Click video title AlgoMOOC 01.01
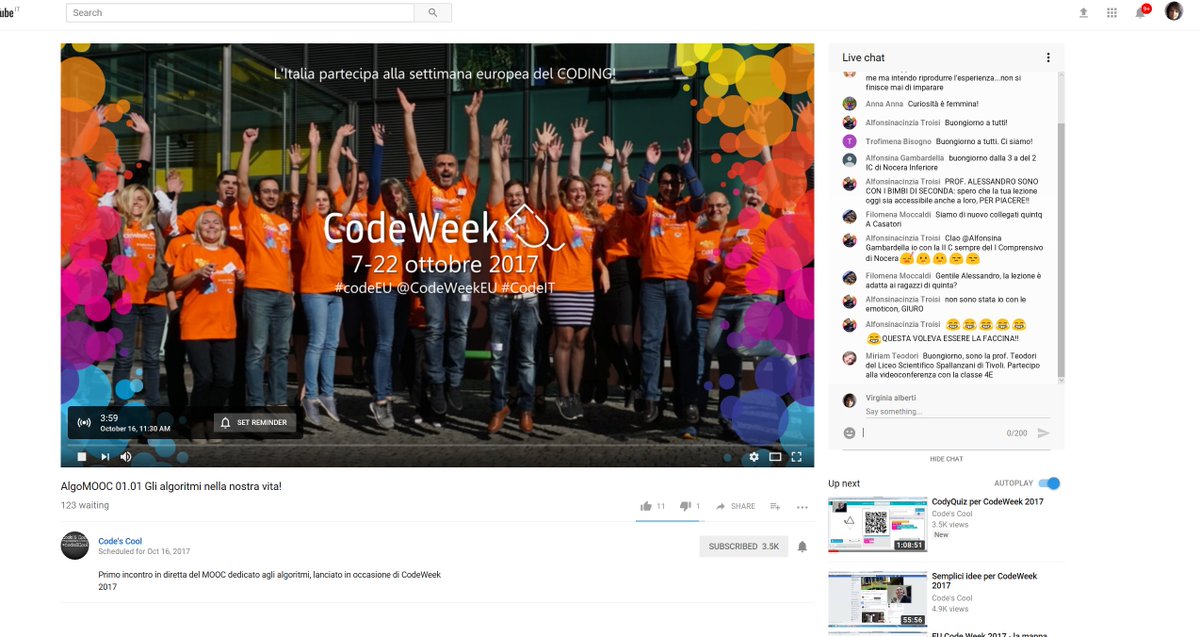This screenshot has height=637, width=1200. coord(171,486)
